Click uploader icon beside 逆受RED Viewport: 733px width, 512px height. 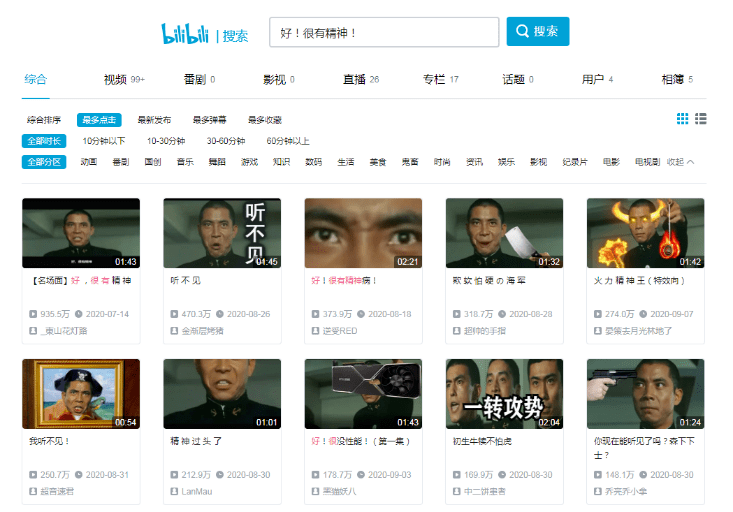pos(315,331)
